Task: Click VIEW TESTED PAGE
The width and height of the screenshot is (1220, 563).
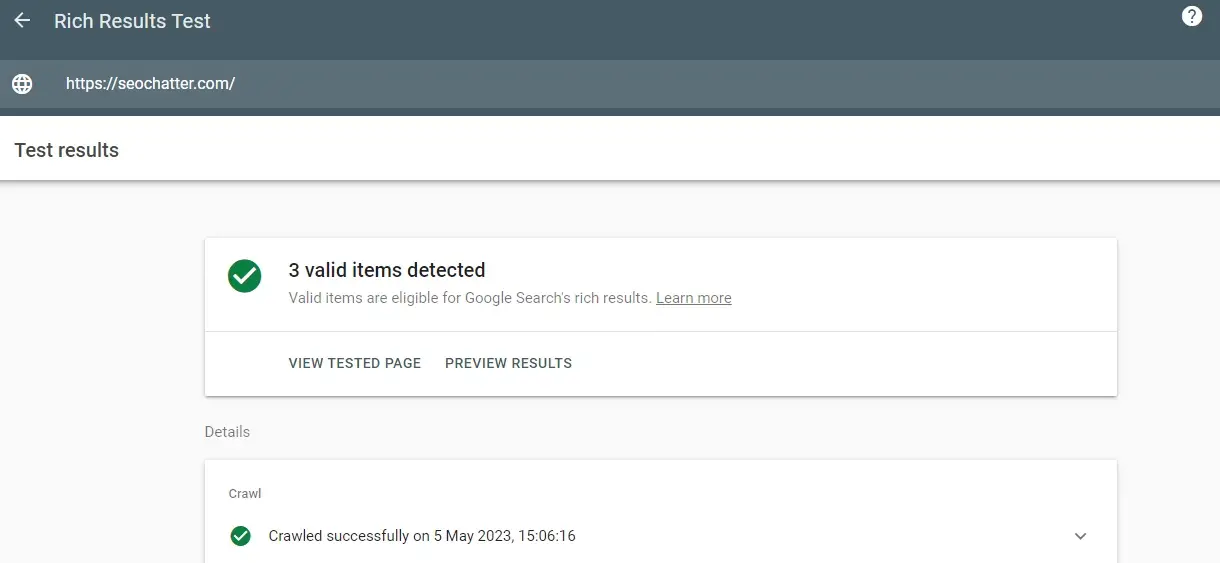Action: (355, 363)
